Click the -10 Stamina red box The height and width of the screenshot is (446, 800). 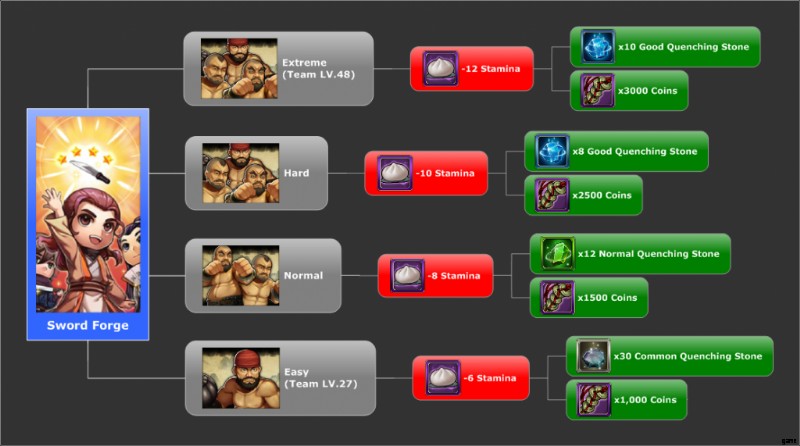(426, 173)
